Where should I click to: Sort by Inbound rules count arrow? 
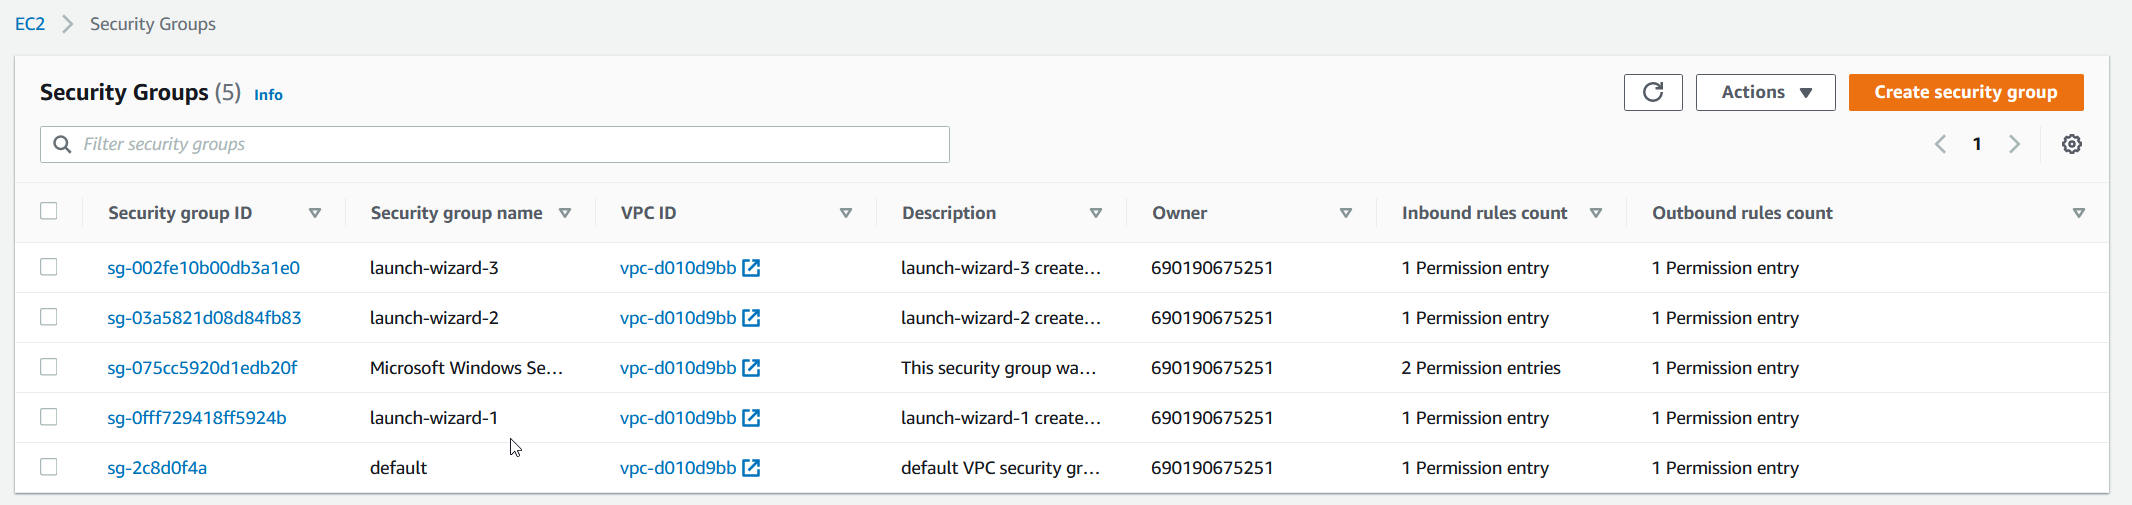(1596, 213)
